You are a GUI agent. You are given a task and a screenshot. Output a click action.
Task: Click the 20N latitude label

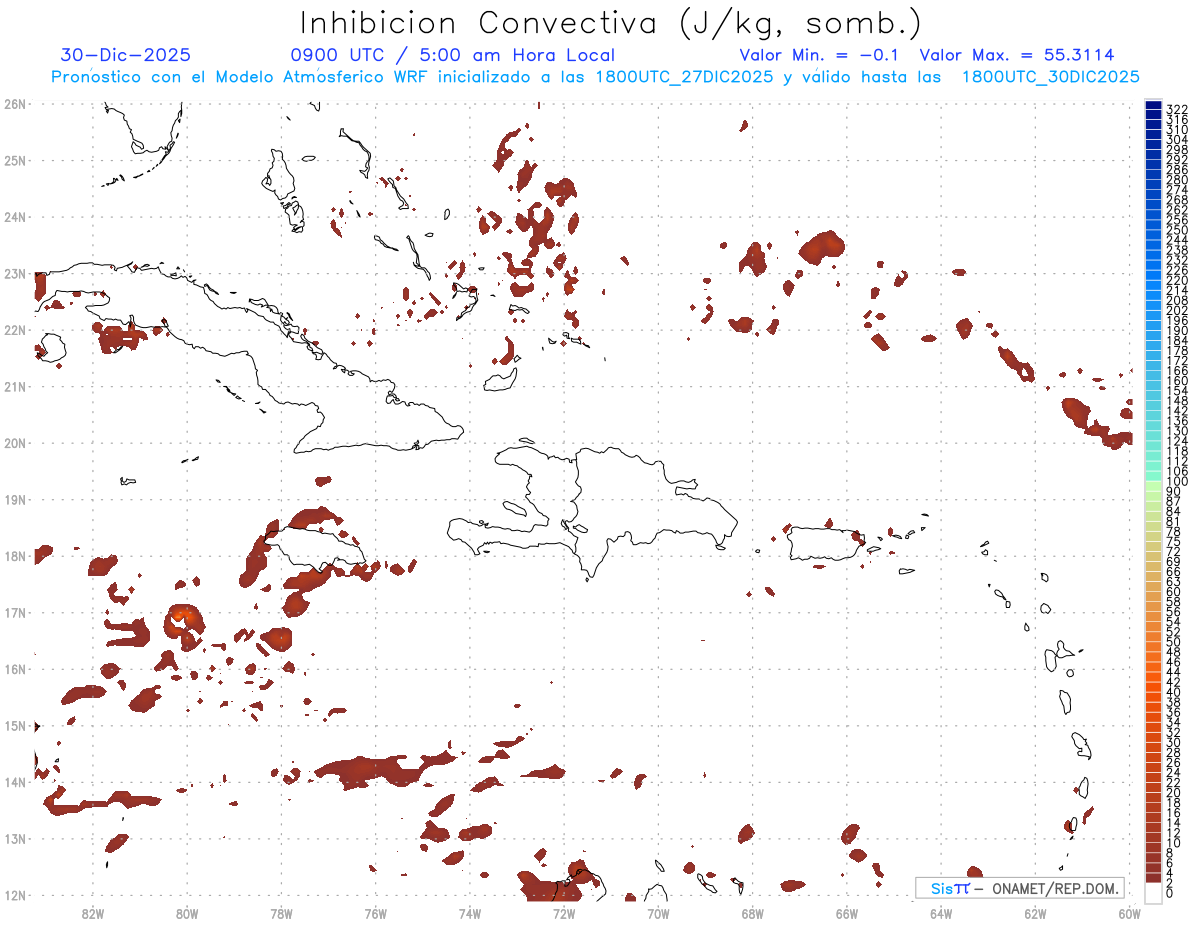[x=15, y=443]
